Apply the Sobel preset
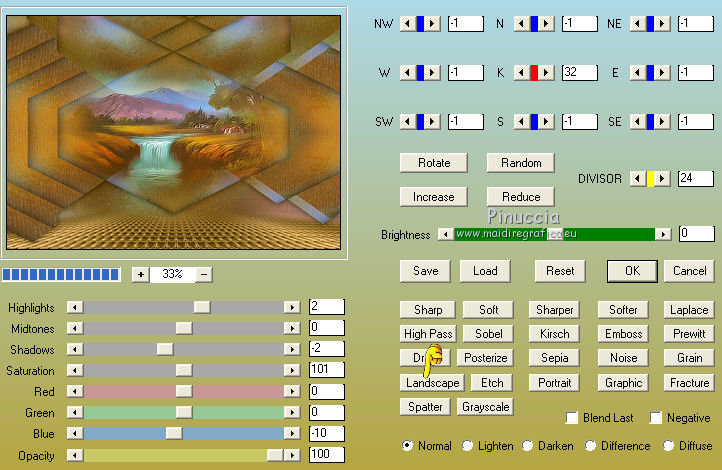The width and height of the screenshot is (722, 470). 488,334
